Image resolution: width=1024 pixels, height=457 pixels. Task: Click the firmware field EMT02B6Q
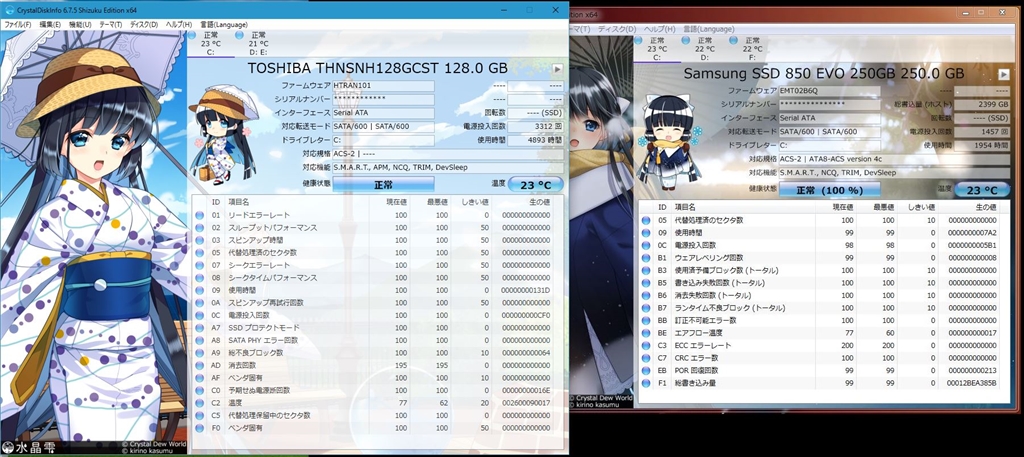829,91
